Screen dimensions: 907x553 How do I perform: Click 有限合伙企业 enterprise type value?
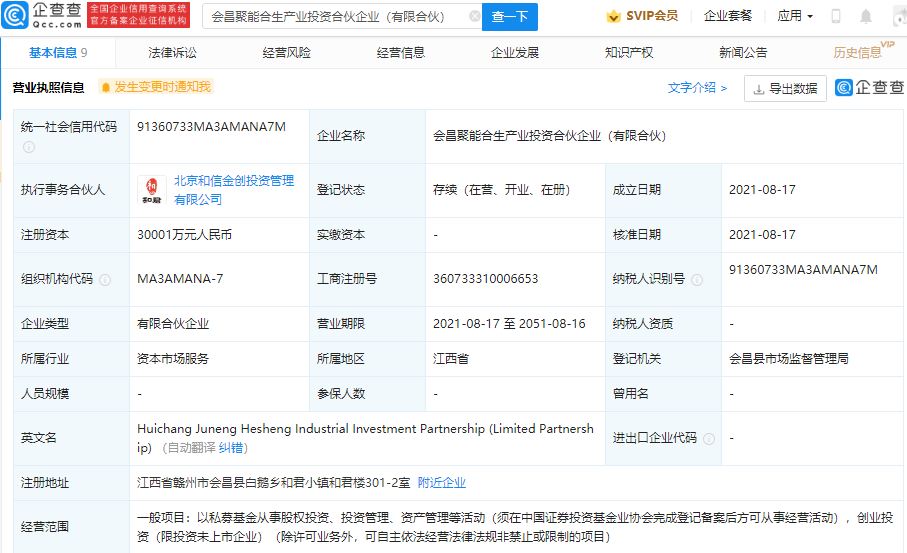tap(173, 324)
